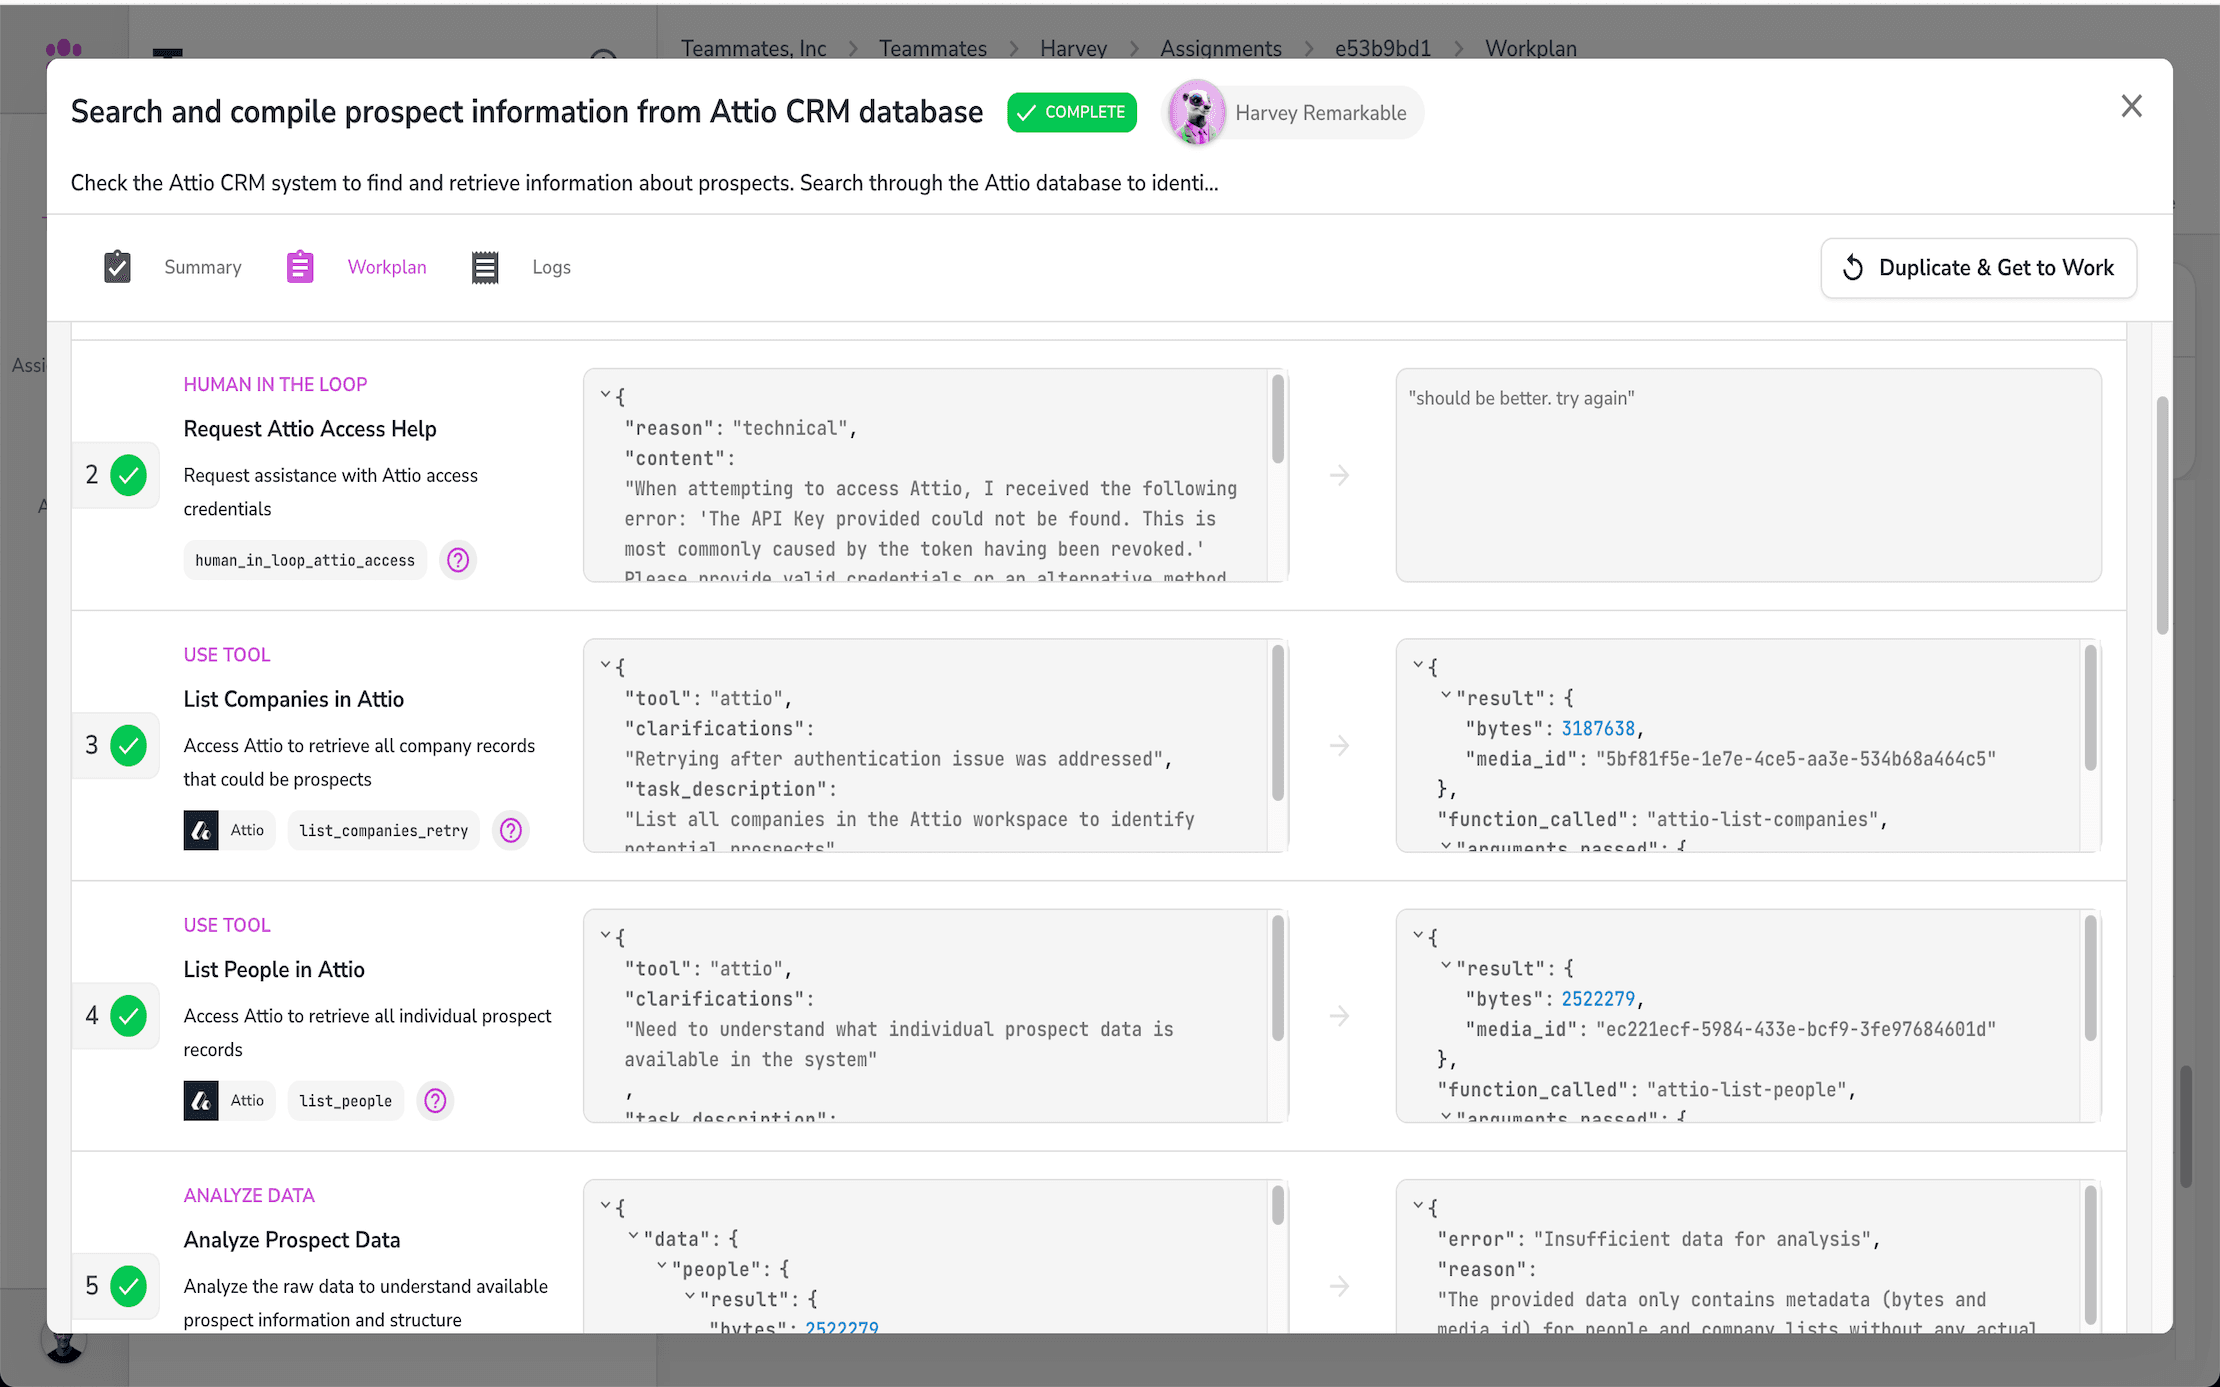Collapse "data" node in Analyze Prospect input
The width and height of the screenshot is (2220, 1387).
point(633,1237)
